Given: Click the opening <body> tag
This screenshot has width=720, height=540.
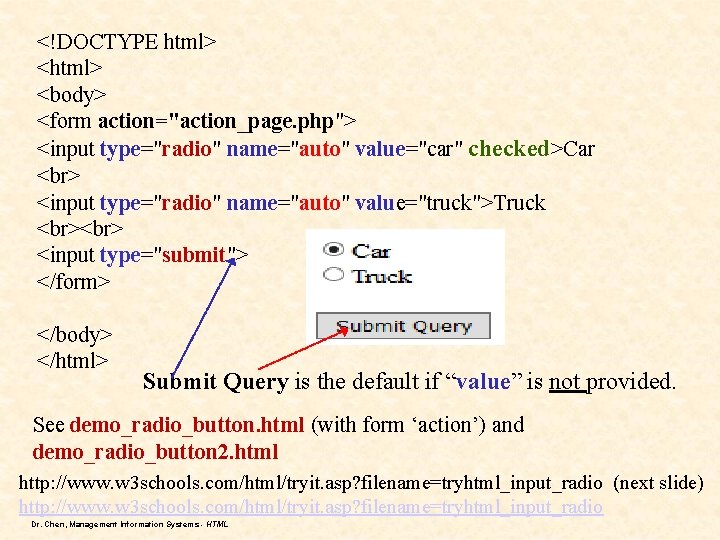Looking at the screenshot, I should tap(71, 95).
